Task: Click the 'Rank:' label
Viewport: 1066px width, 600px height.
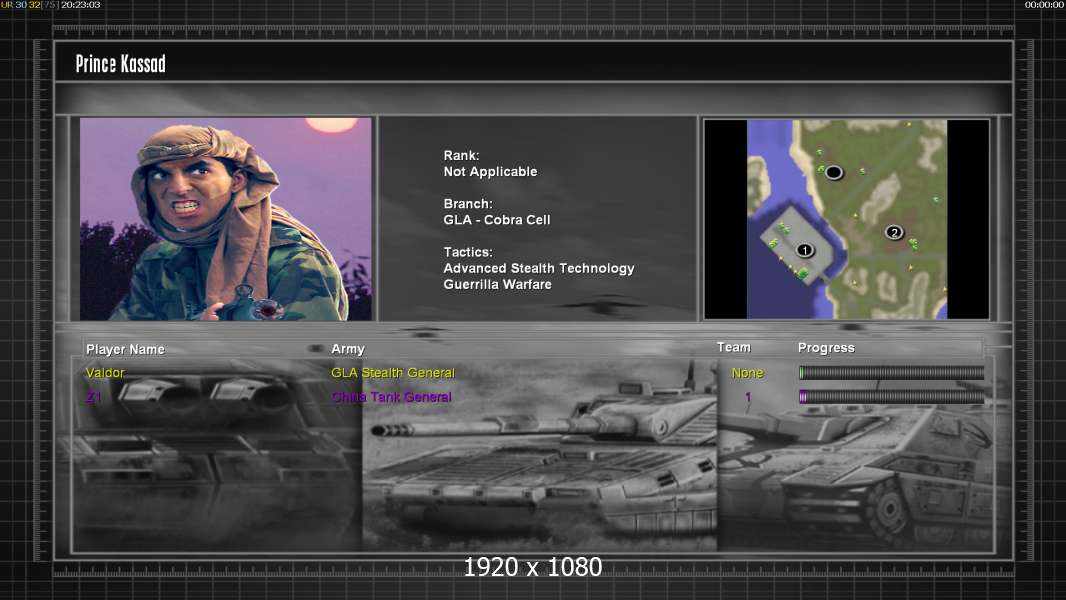Action: [461, 156]
